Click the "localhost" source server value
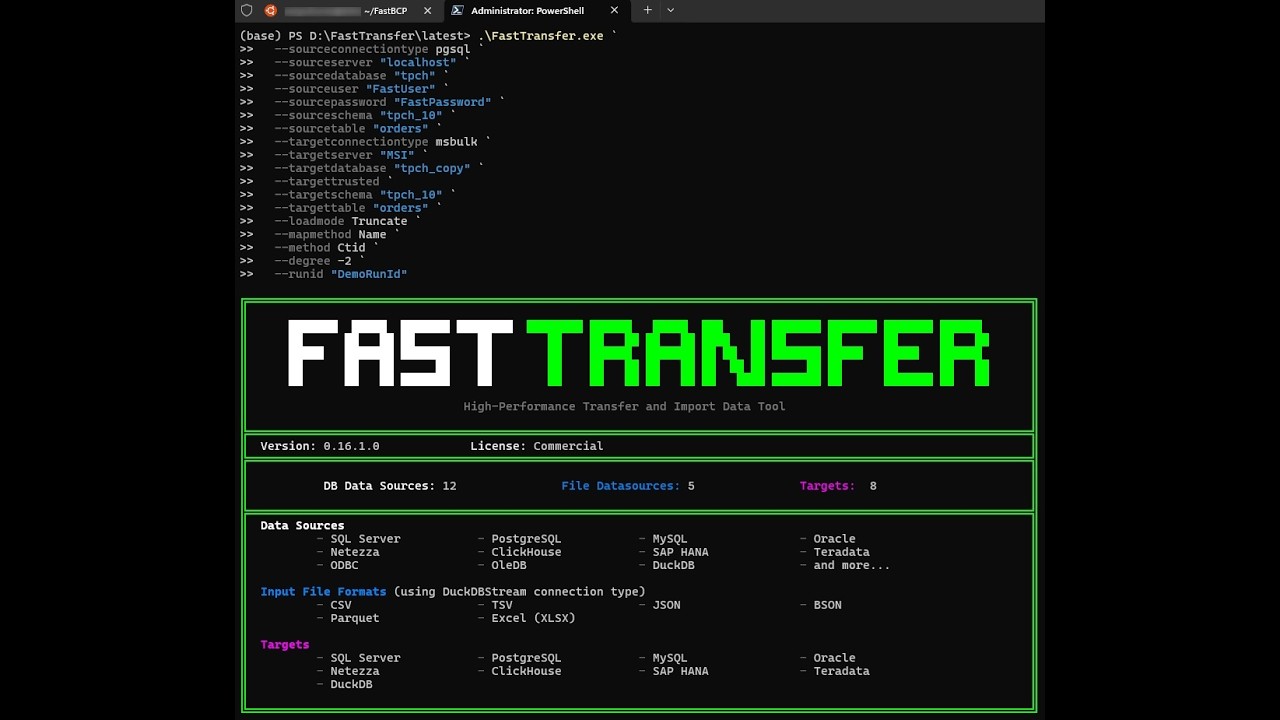Viewport: 1280px width, 720px height. [x=417, y=62]
